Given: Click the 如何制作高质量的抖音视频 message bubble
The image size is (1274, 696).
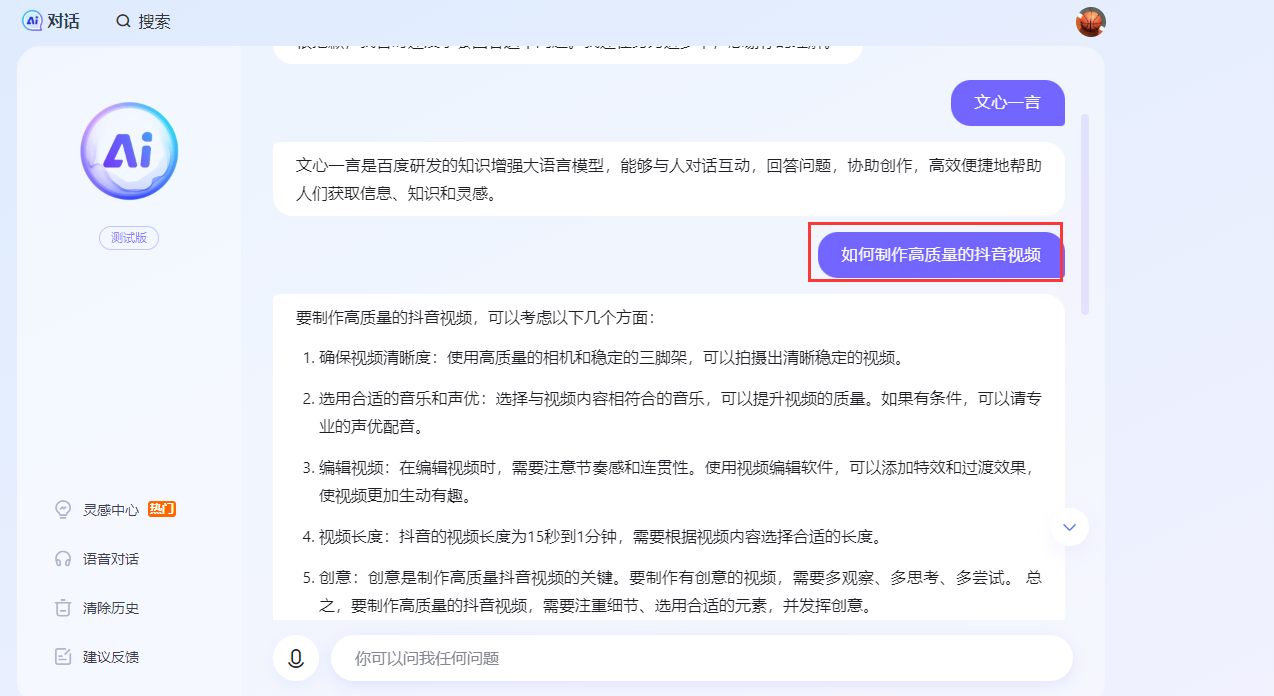Looking at the screenshot, I should pos(941,255).
